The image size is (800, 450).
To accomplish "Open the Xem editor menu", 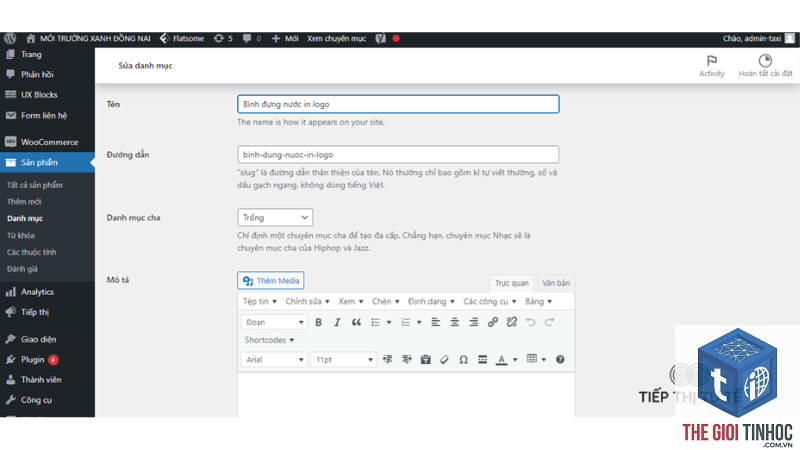I will [x=351, y=302].
